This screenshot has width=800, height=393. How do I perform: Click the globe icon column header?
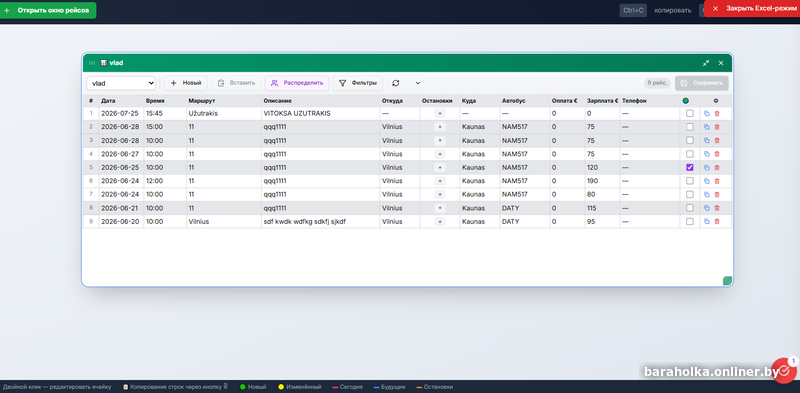tap(686, 101)
